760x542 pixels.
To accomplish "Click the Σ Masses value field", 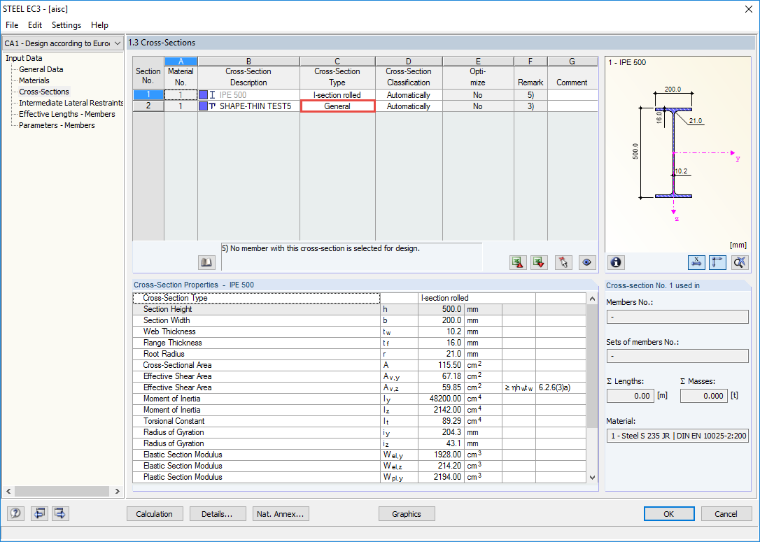I will pyautogui.click(x=704, y=396).
